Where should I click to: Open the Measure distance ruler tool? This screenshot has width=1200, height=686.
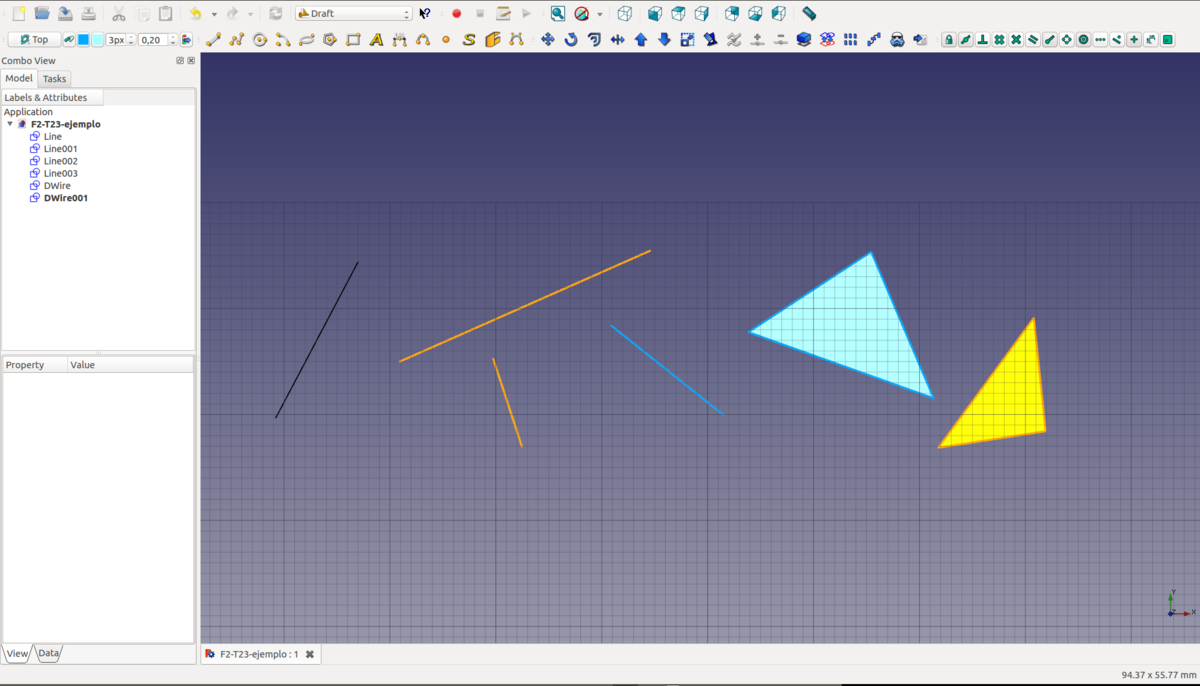click(x=809, y=14)
